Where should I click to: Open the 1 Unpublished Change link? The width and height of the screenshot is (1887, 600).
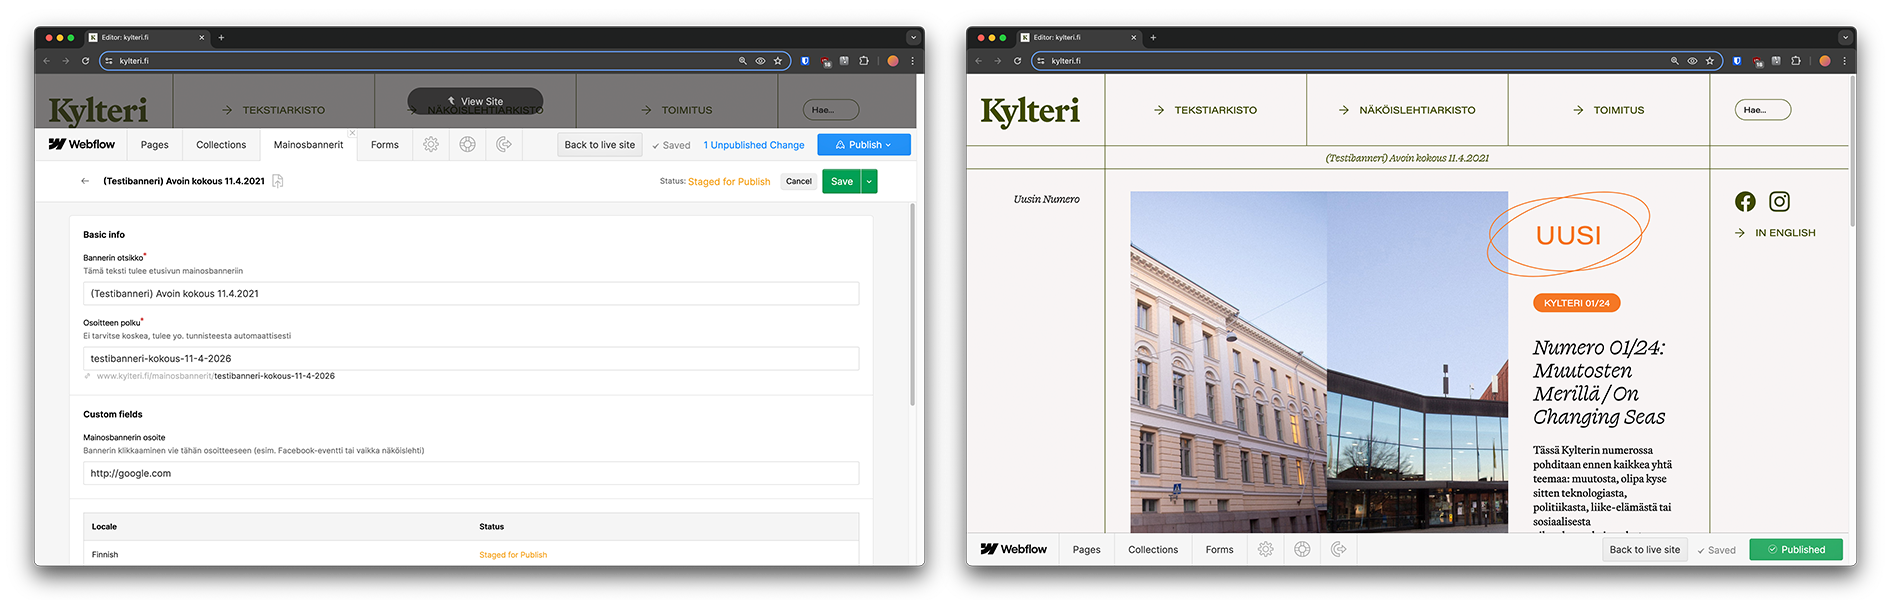pos(754,145)
